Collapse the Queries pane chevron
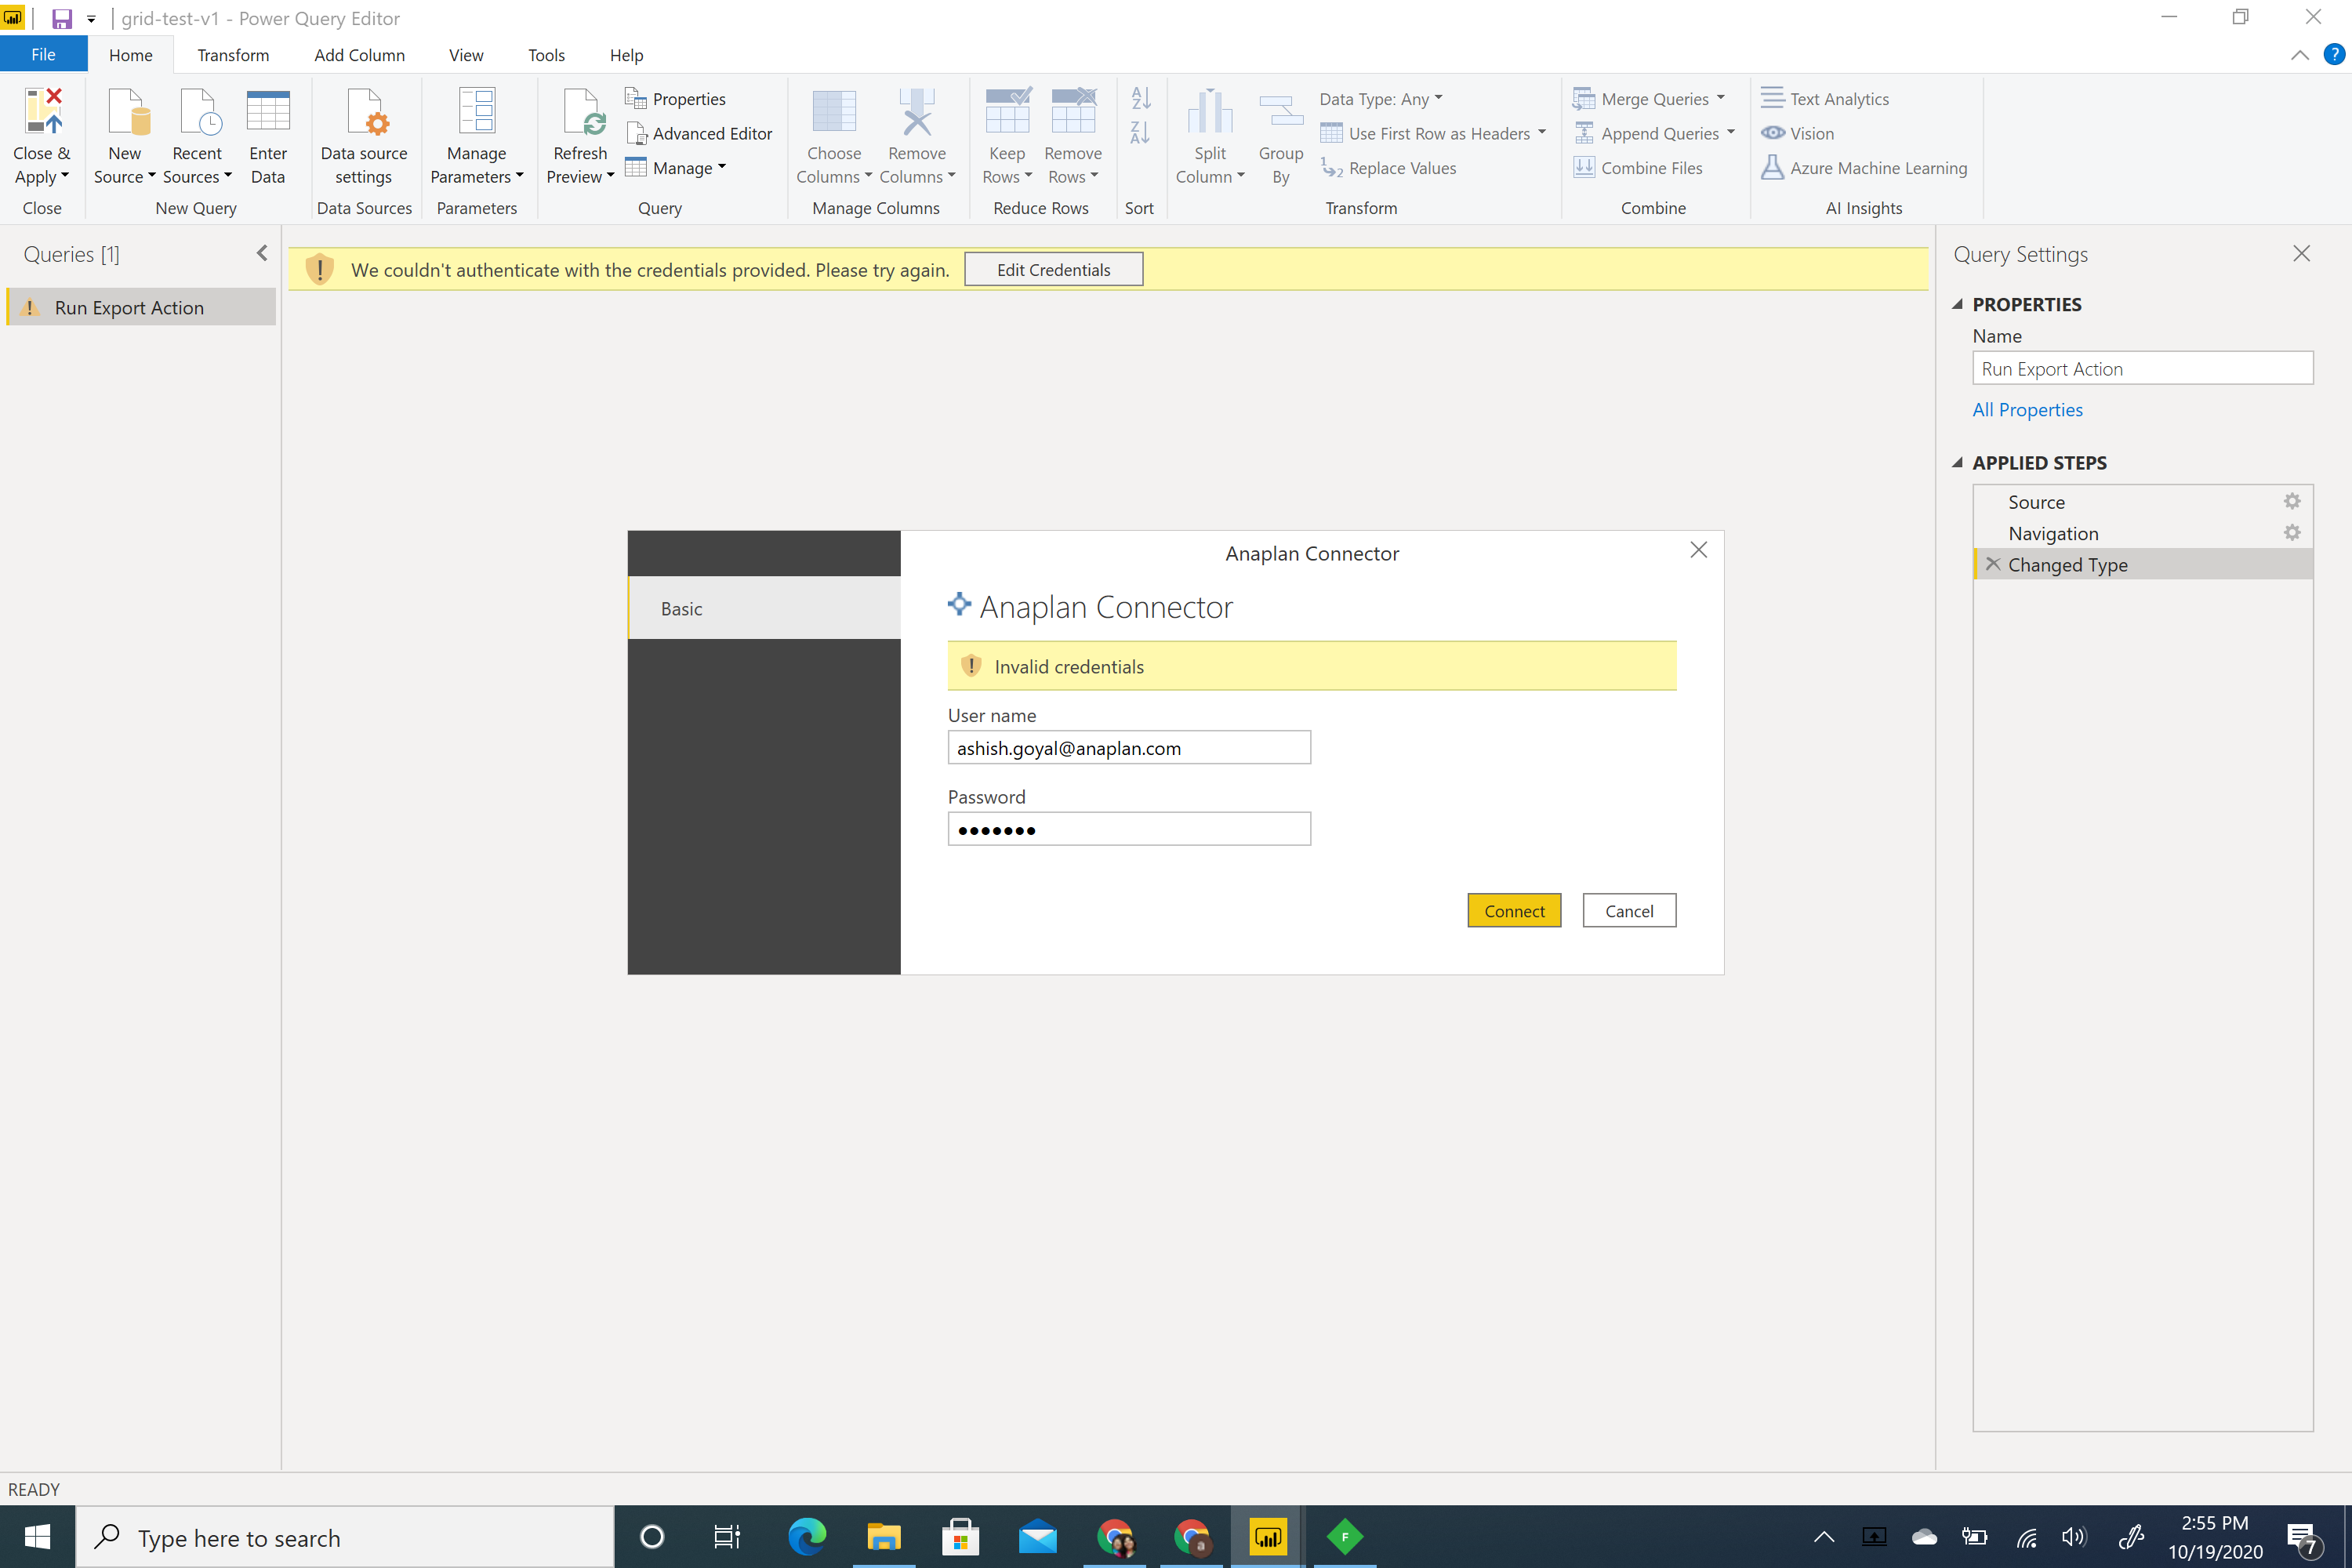The height and width of the screenshot is (1568, 2352). click(x=262, y=253)
